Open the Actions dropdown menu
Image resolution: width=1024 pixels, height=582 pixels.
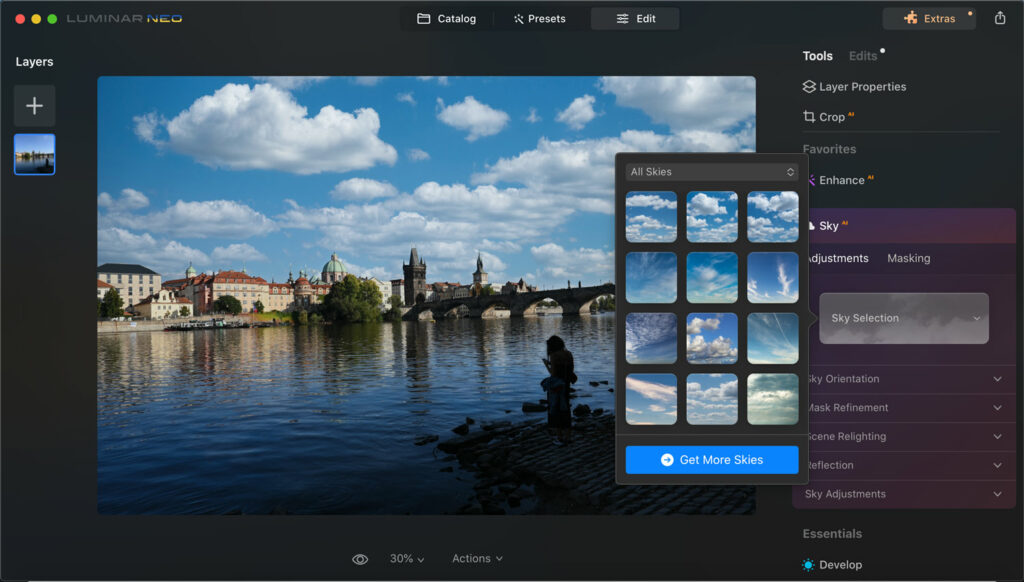[x=477, y=559]
